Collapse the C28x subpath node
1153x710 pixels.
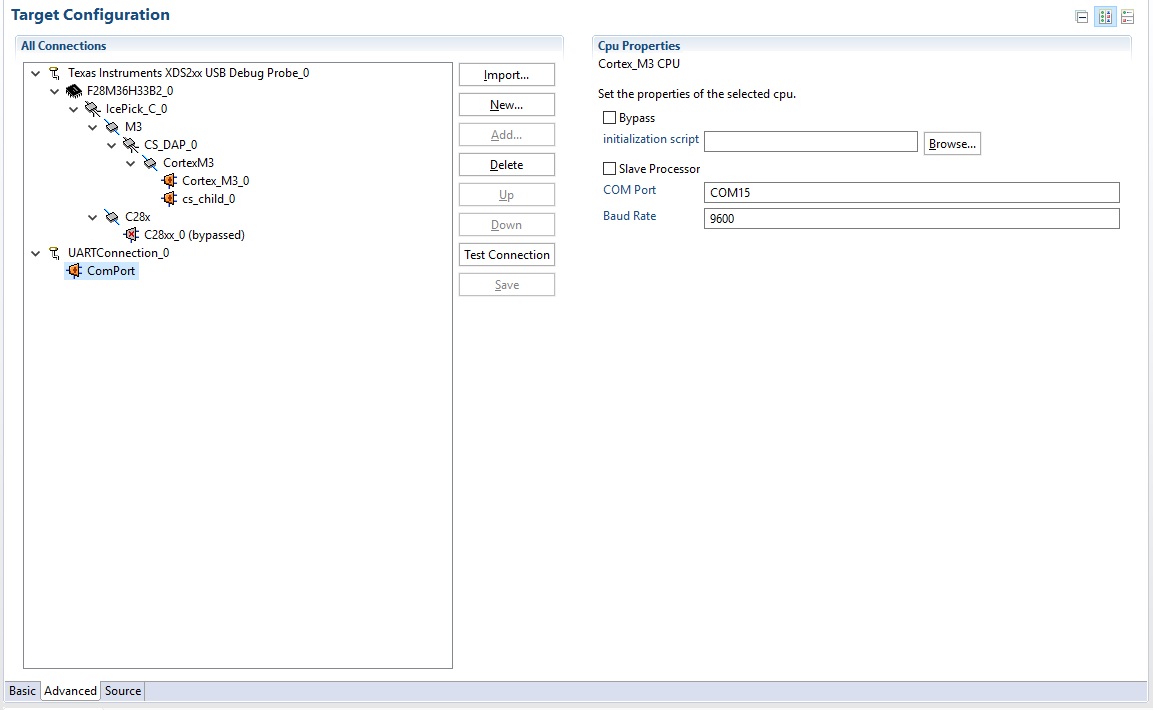(92, 217)
